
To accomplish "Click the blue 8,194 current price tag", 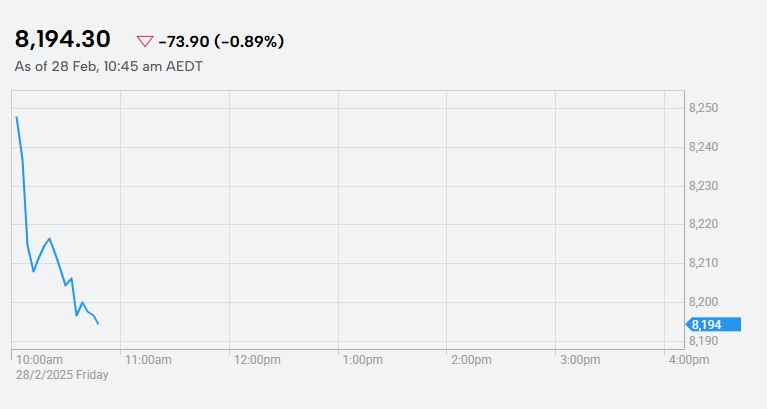I will (x=713, y=324).
